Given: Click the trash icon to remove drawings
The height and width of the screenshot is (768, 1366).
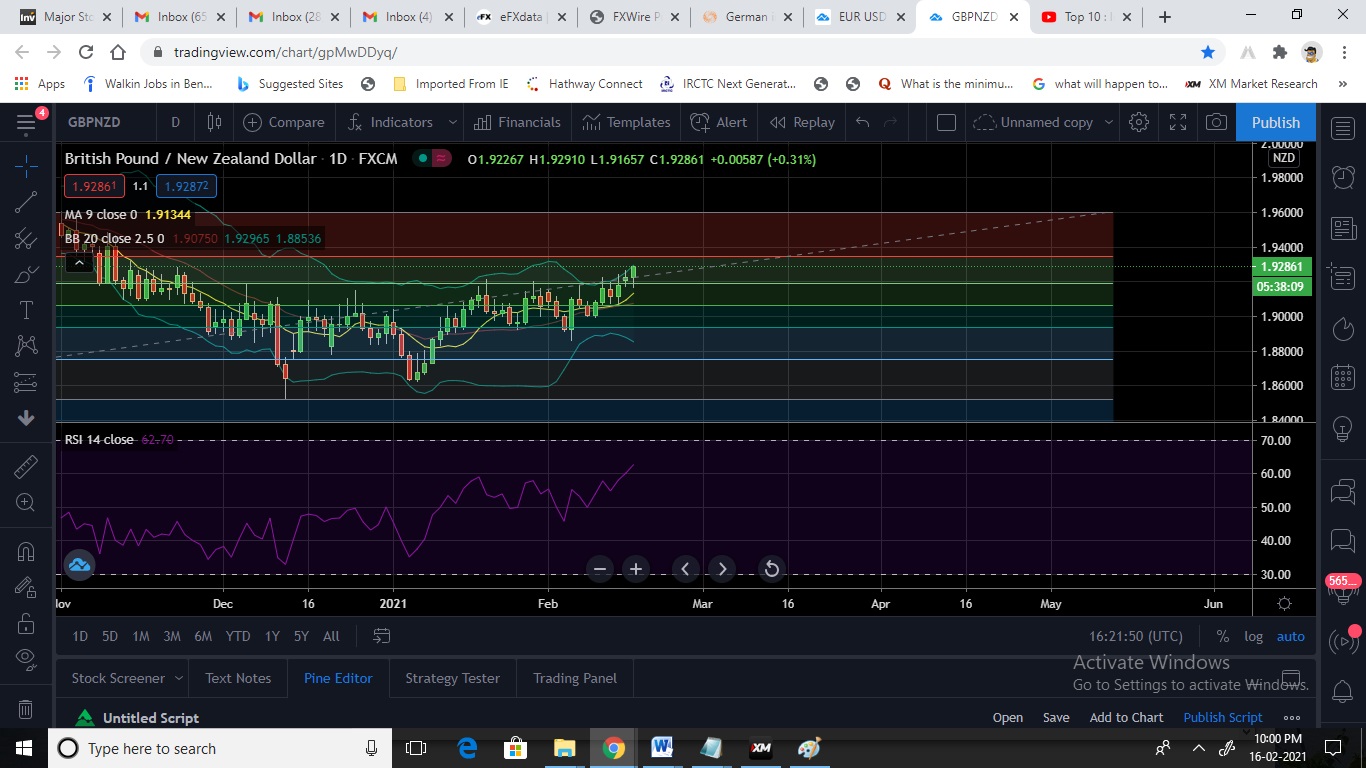Looking at the screenshot, I should coord(26,710).
